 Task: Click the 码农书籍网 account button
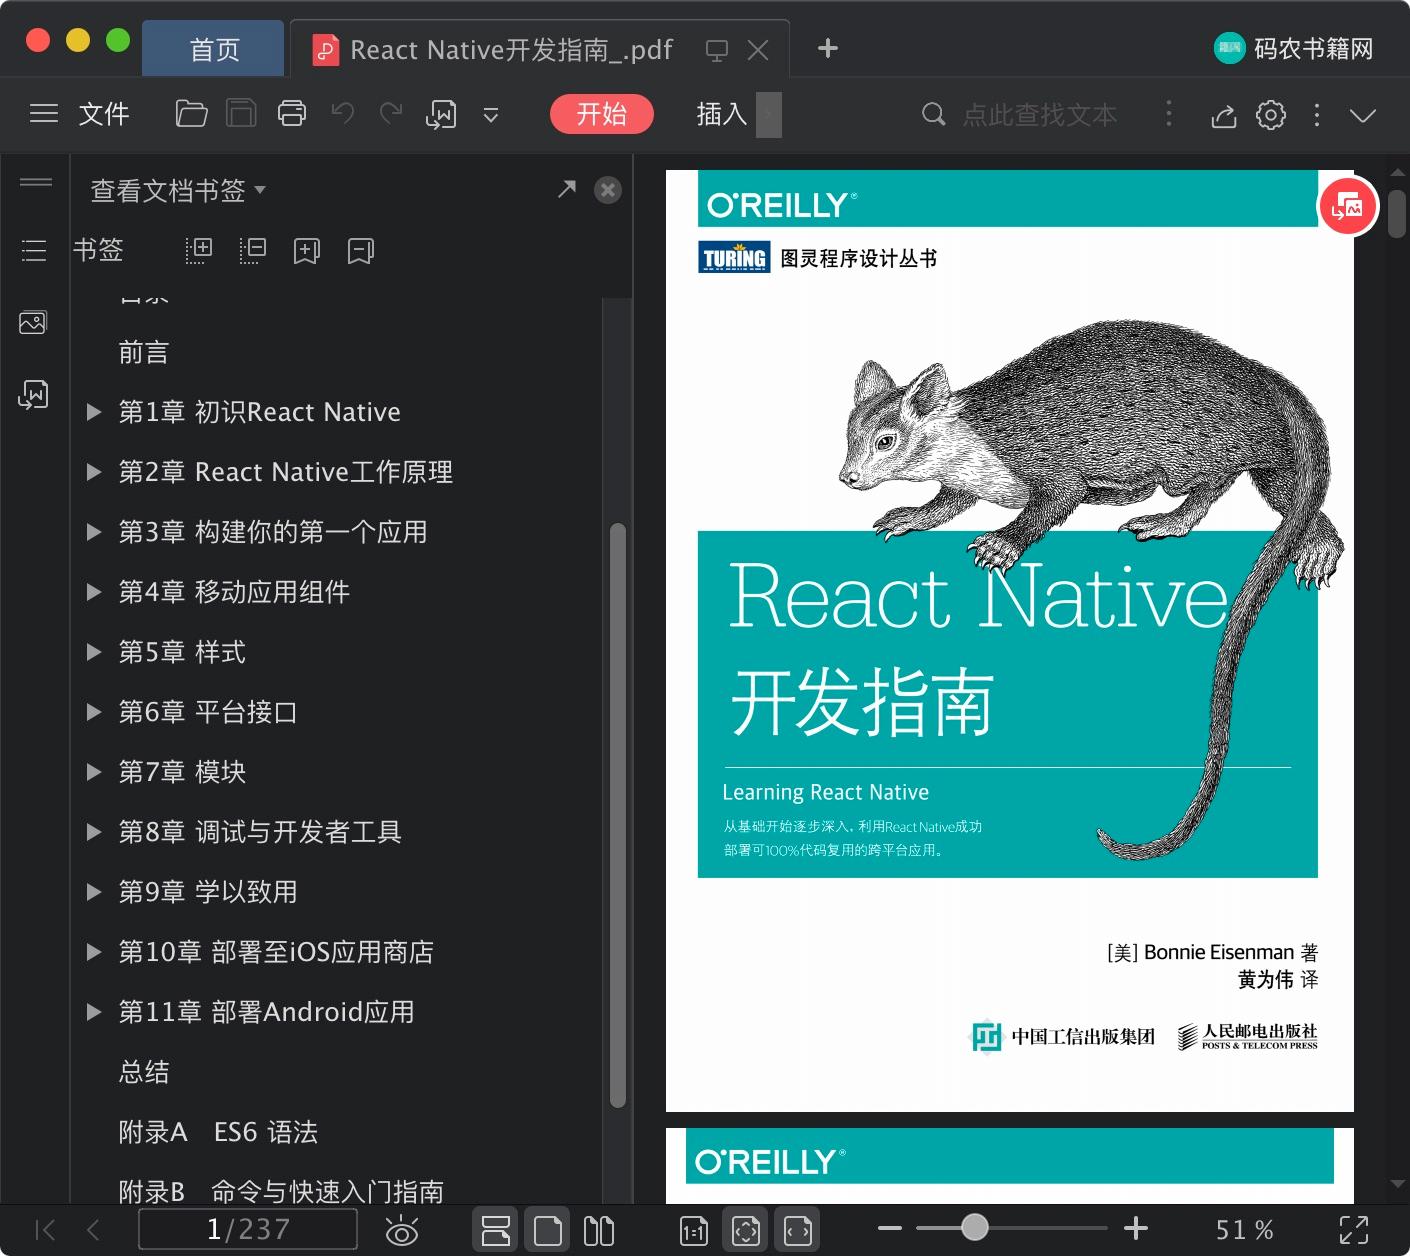click(1294, 48)
